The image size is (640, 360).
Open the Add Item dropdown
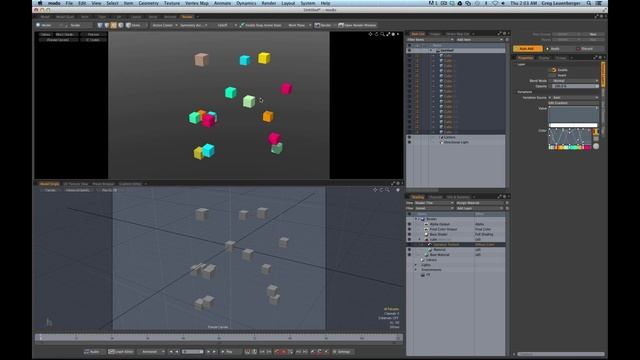tap(479, 40)
